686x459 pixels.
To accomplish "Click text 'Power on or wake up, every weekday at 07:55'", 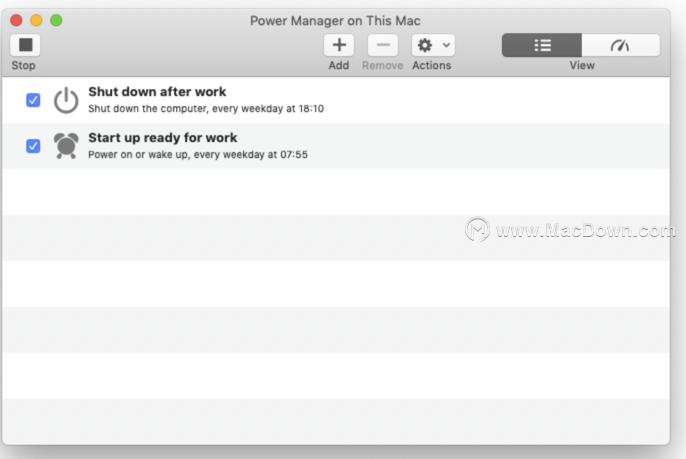I will tap(198, 154).
